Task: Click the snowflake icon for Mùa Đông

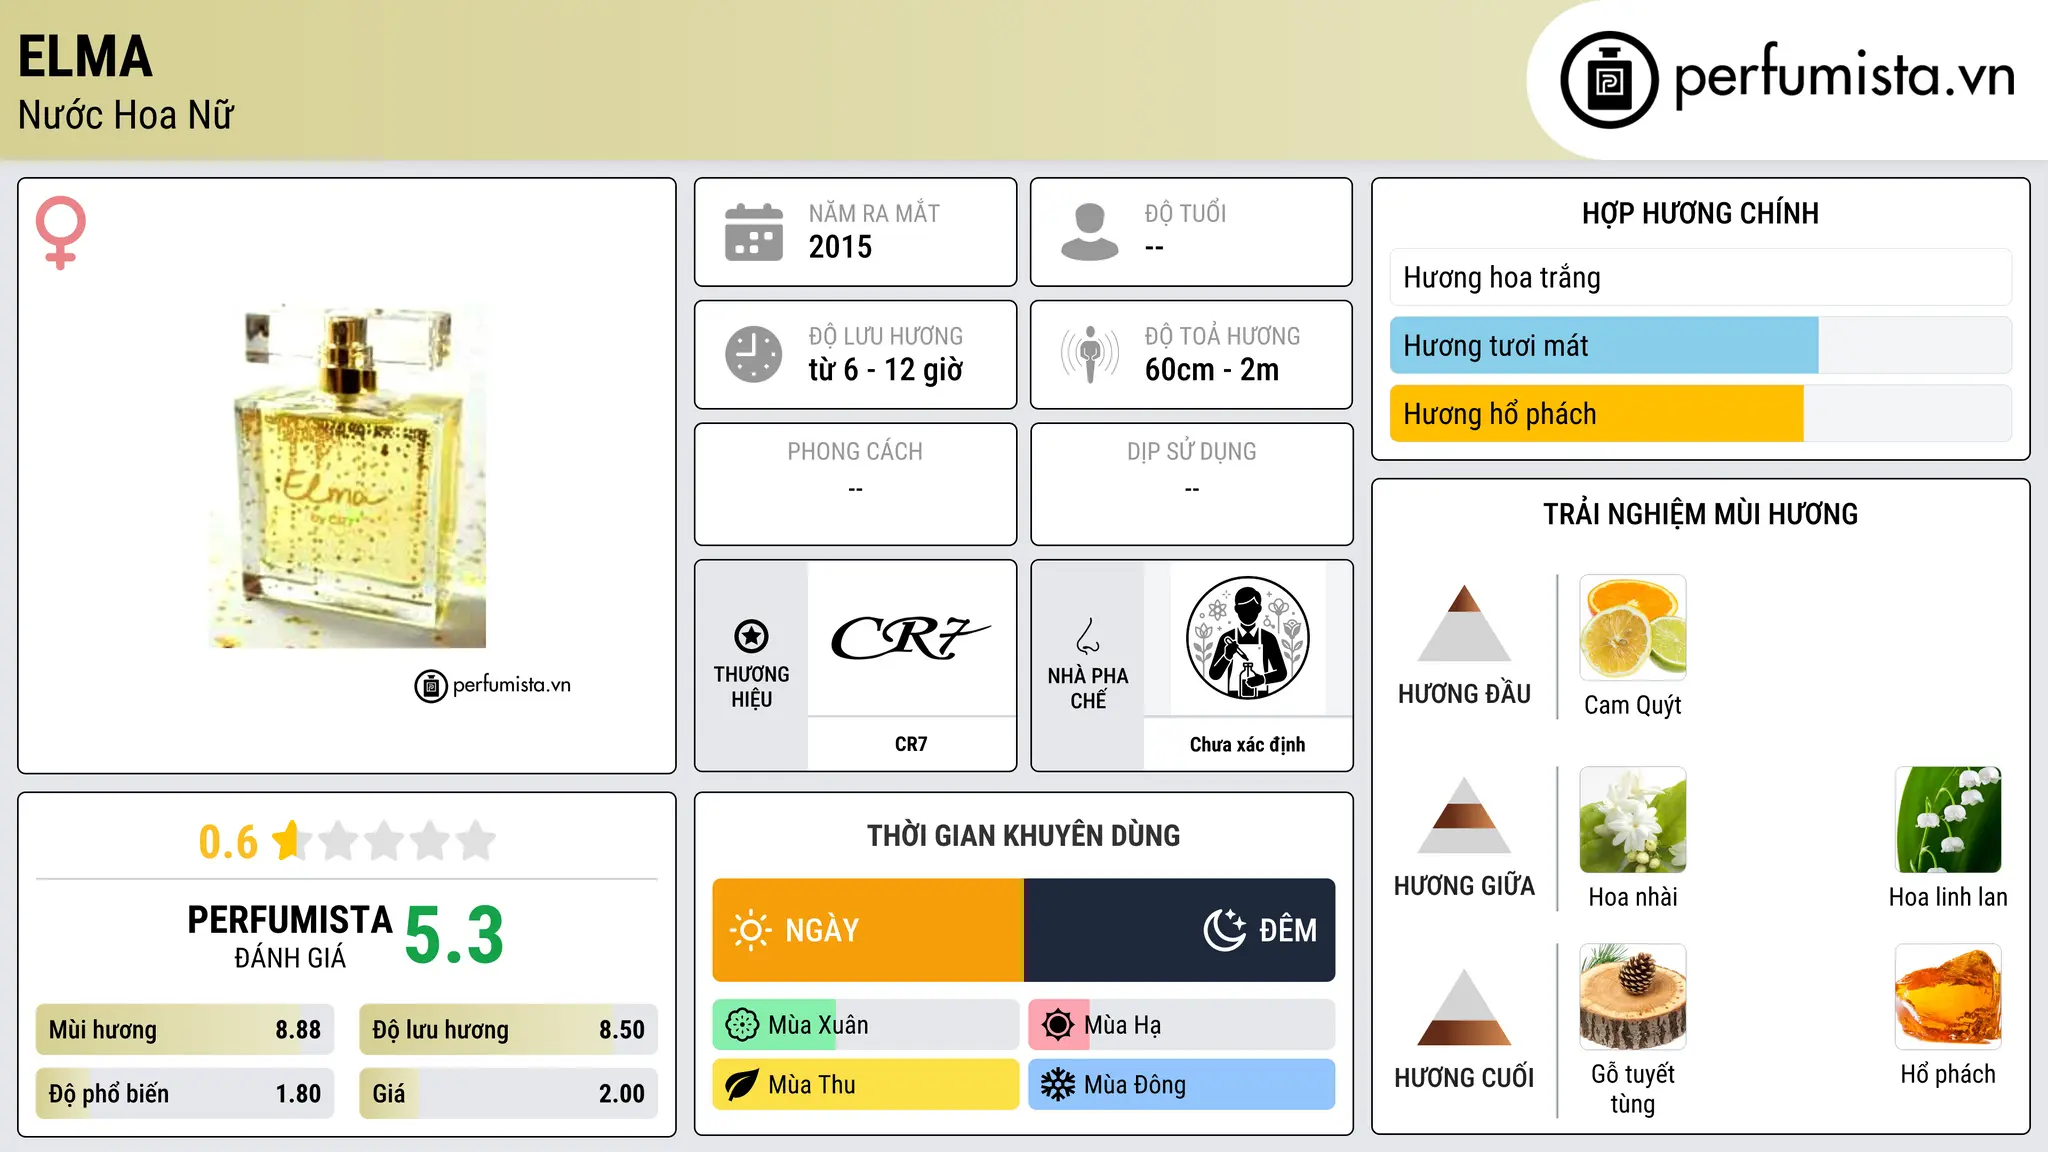Action: pyautogui.click(x=1058, y=1085)
